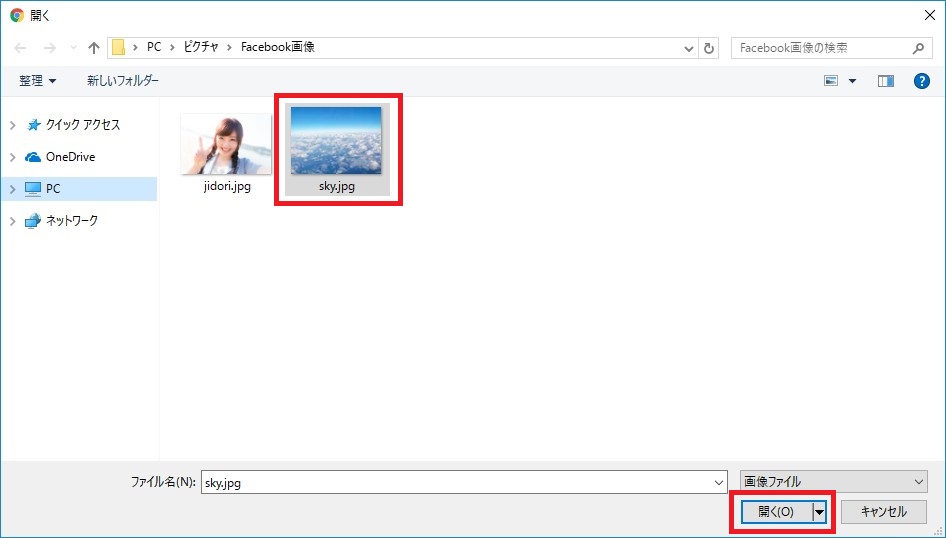946x538 pixels.
Task: Open the address bar history dropdown
Action: pos(688,48)
